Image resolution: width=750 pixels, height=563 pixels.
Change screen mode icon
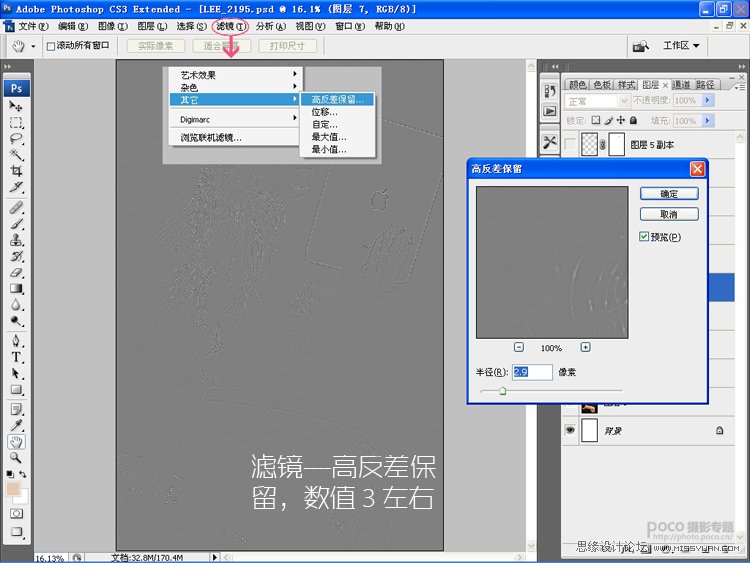coord(16,531)
